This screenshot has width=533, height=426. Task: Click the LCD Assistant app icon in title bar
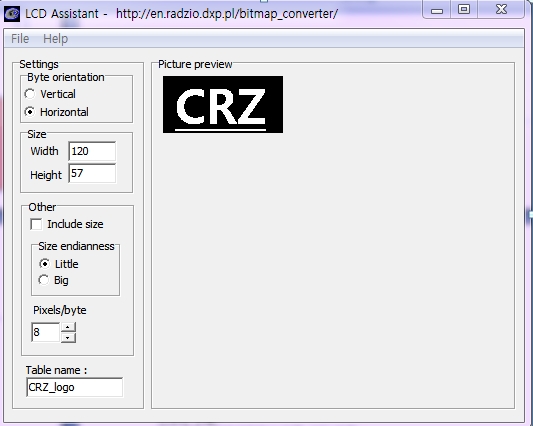tap(12, 14)
